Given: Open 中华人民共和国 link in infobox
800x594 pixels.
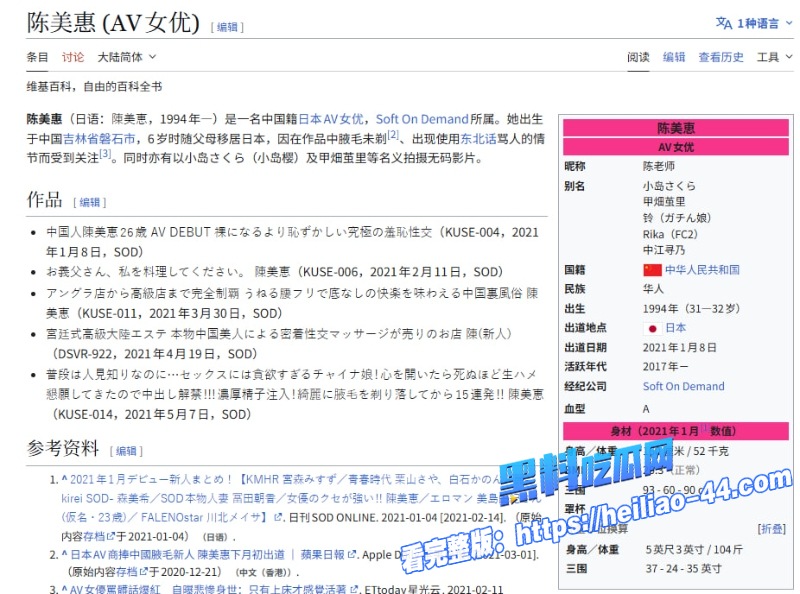Looking at the screenshot, I should click(x=702, y=270).
